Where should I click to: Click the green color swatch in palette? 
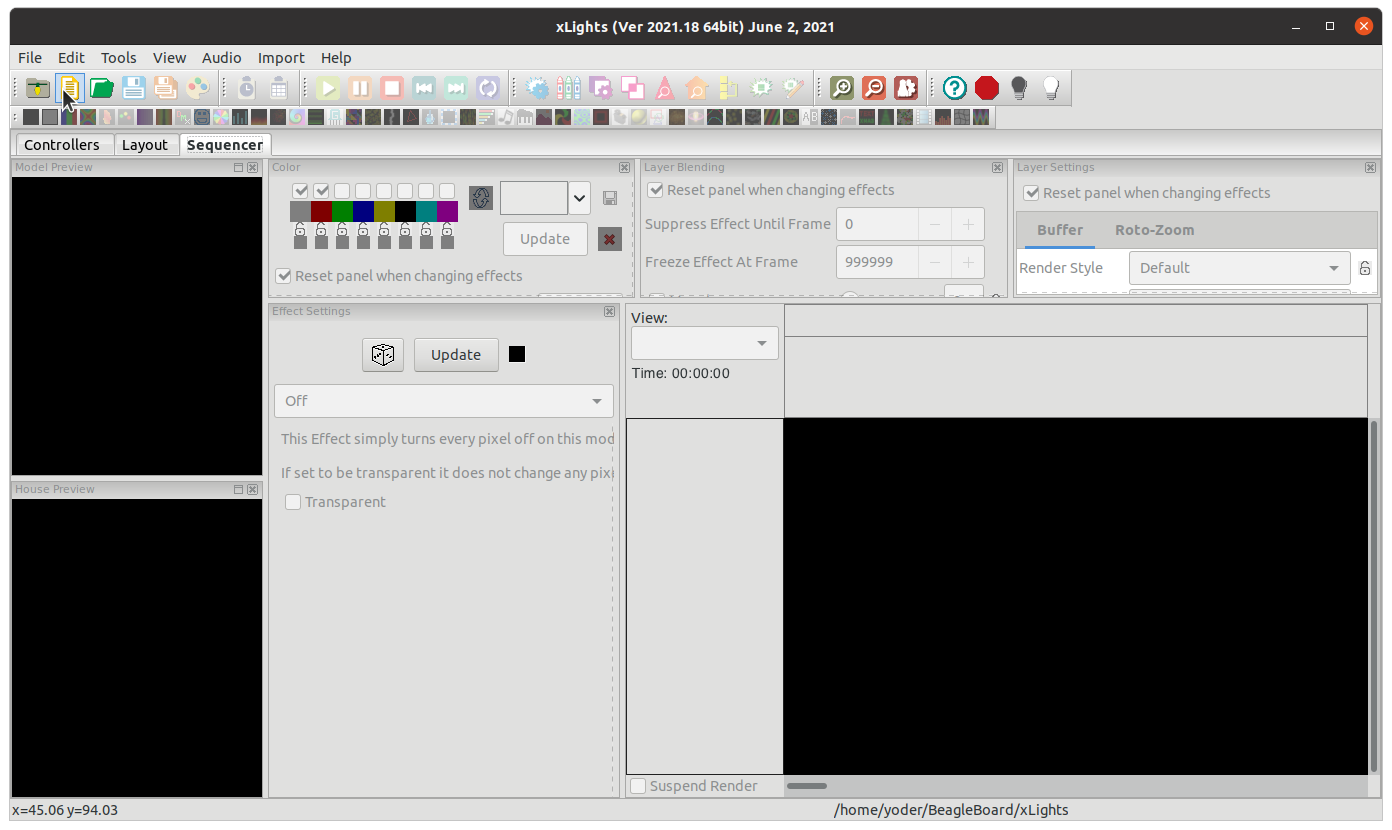tap(342, 211)
